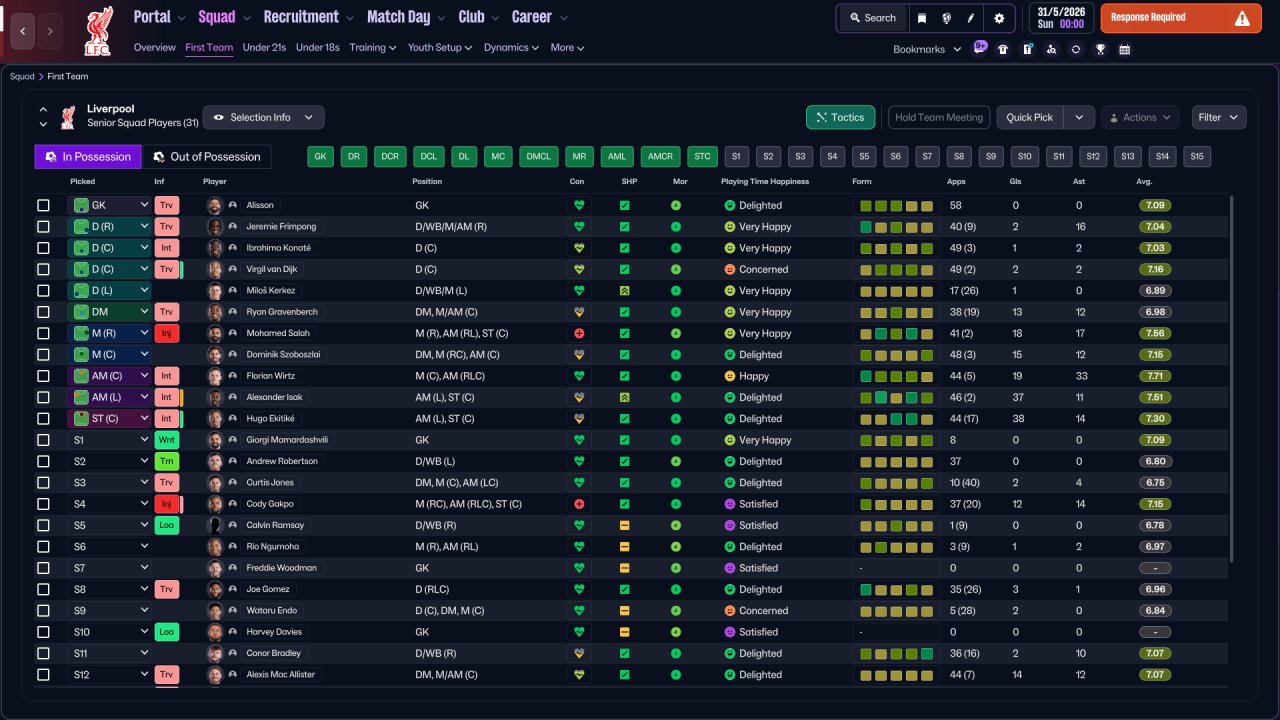Open Alisson's GK picked position dropdown
Screen dimensions: 1280x720
tap(109, 205)
